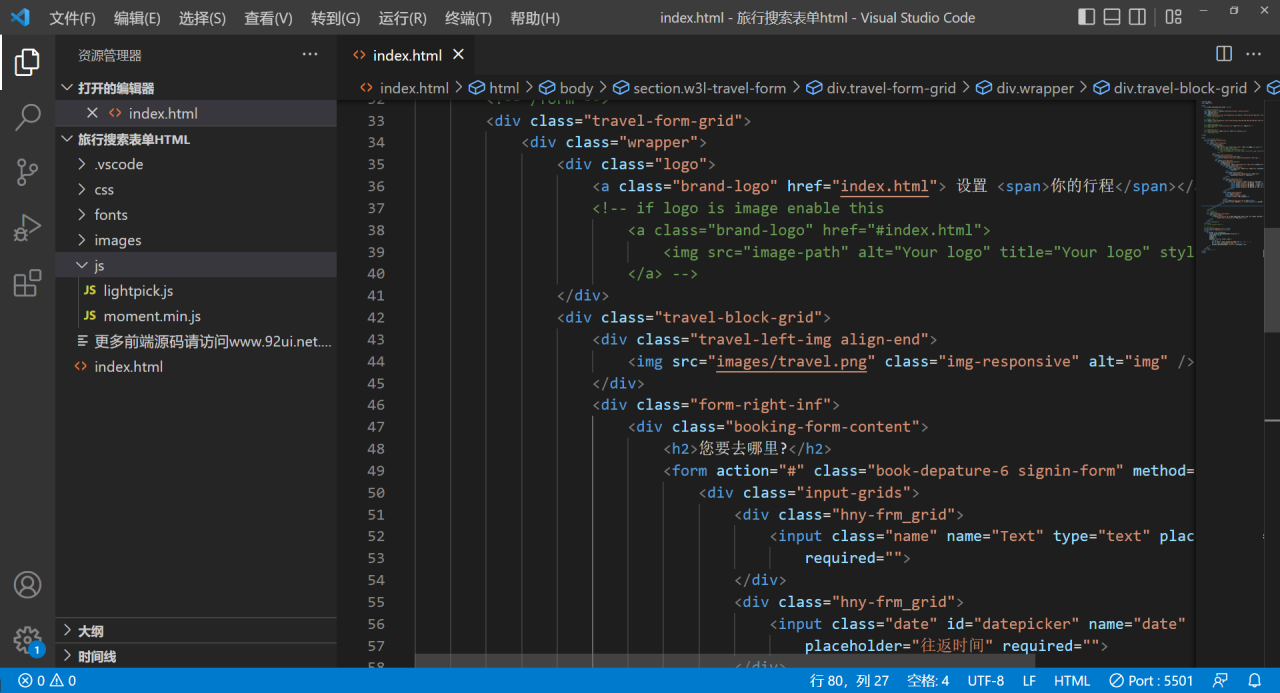The height and width of the screenshot is (693, 1280).
Task: Open the Extensions view icon
Action: [27, 283]
